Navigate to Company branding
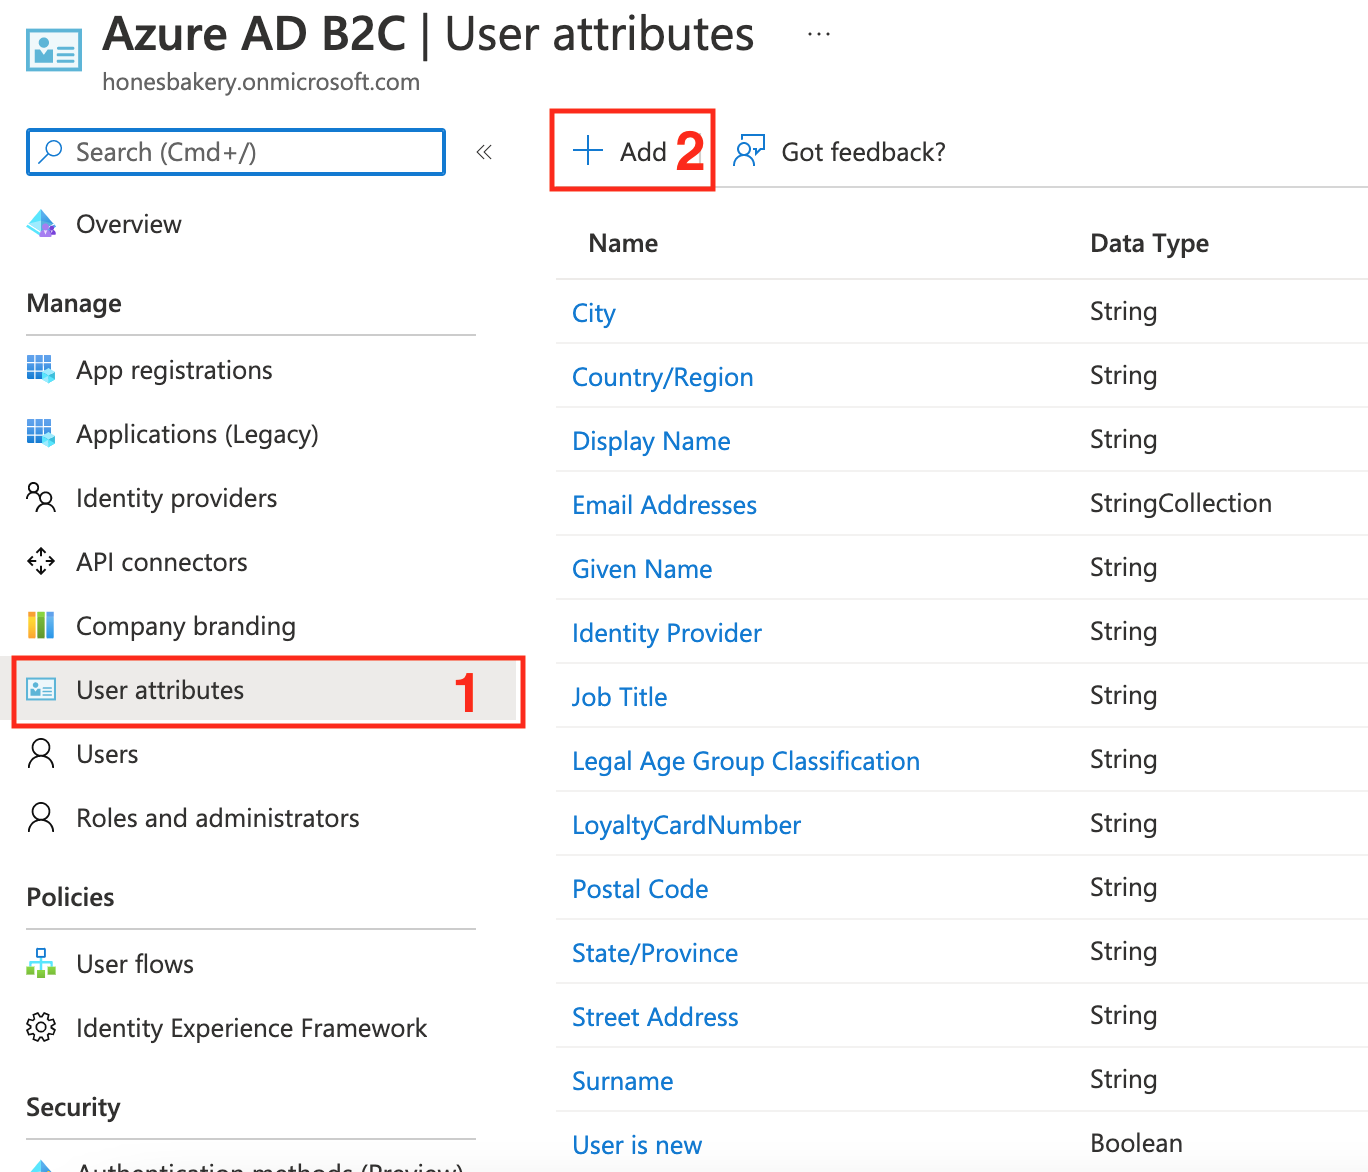This screenshot has height=1172, width=1368. click(x=186, y=626)
